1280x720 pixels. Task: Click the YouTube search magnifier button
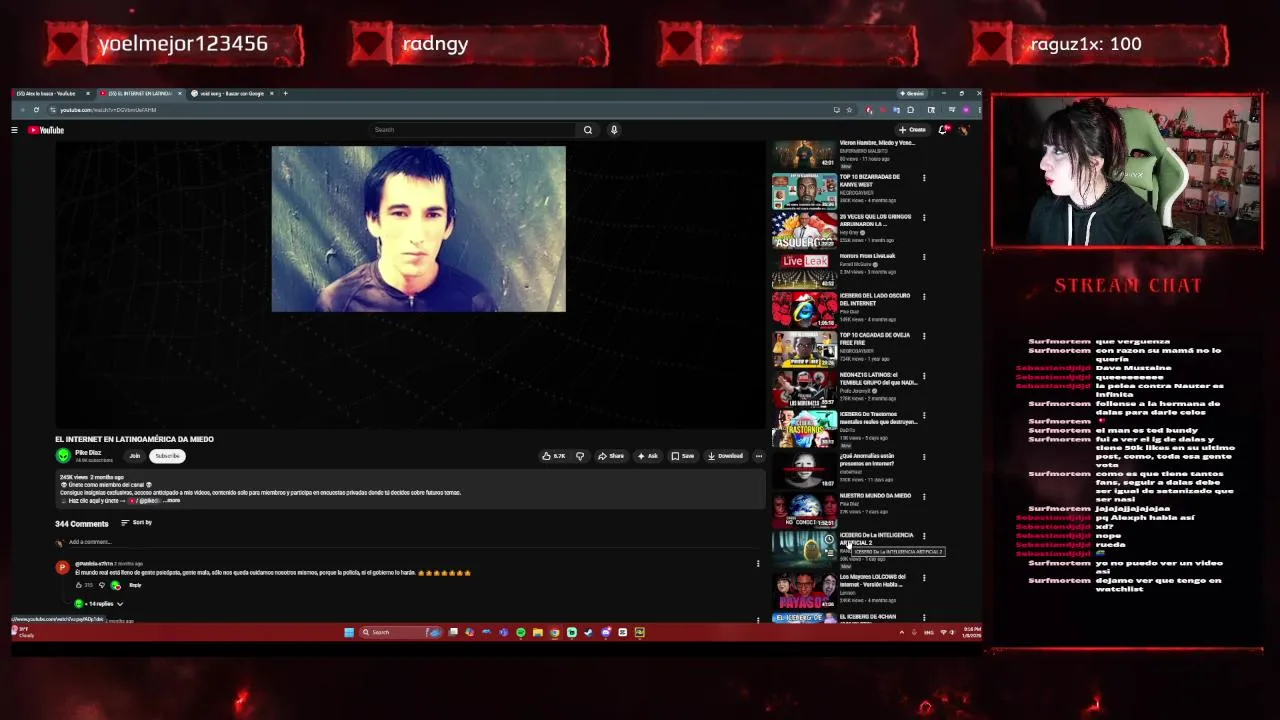point(588,130)
